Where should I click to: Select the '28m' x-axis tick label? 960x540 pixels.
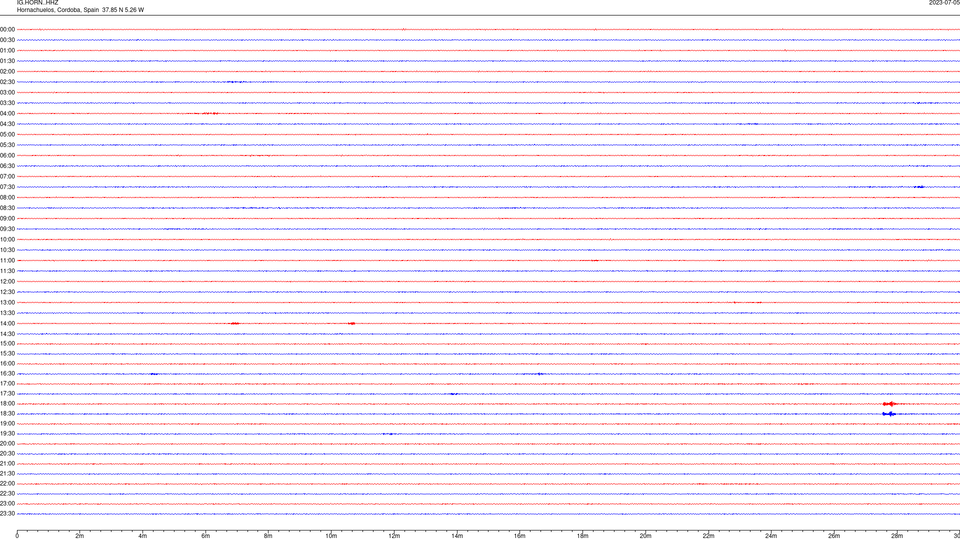coord(897,536)
